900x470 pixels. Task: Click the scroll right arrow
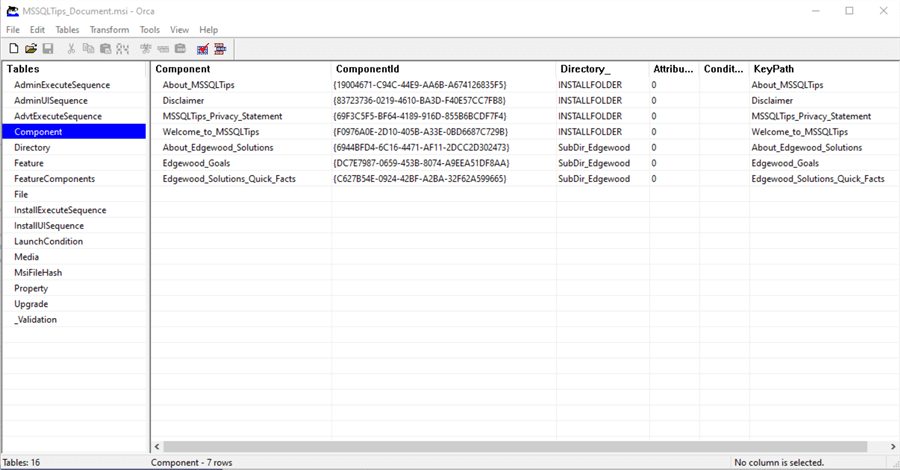click(893, 446)
